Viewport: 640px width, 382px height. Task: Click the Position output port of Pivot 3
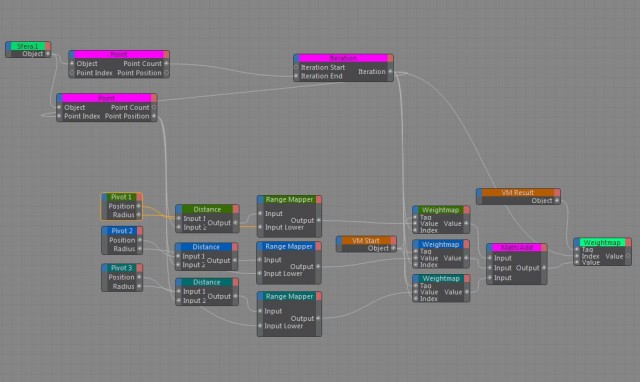point(139,277)
